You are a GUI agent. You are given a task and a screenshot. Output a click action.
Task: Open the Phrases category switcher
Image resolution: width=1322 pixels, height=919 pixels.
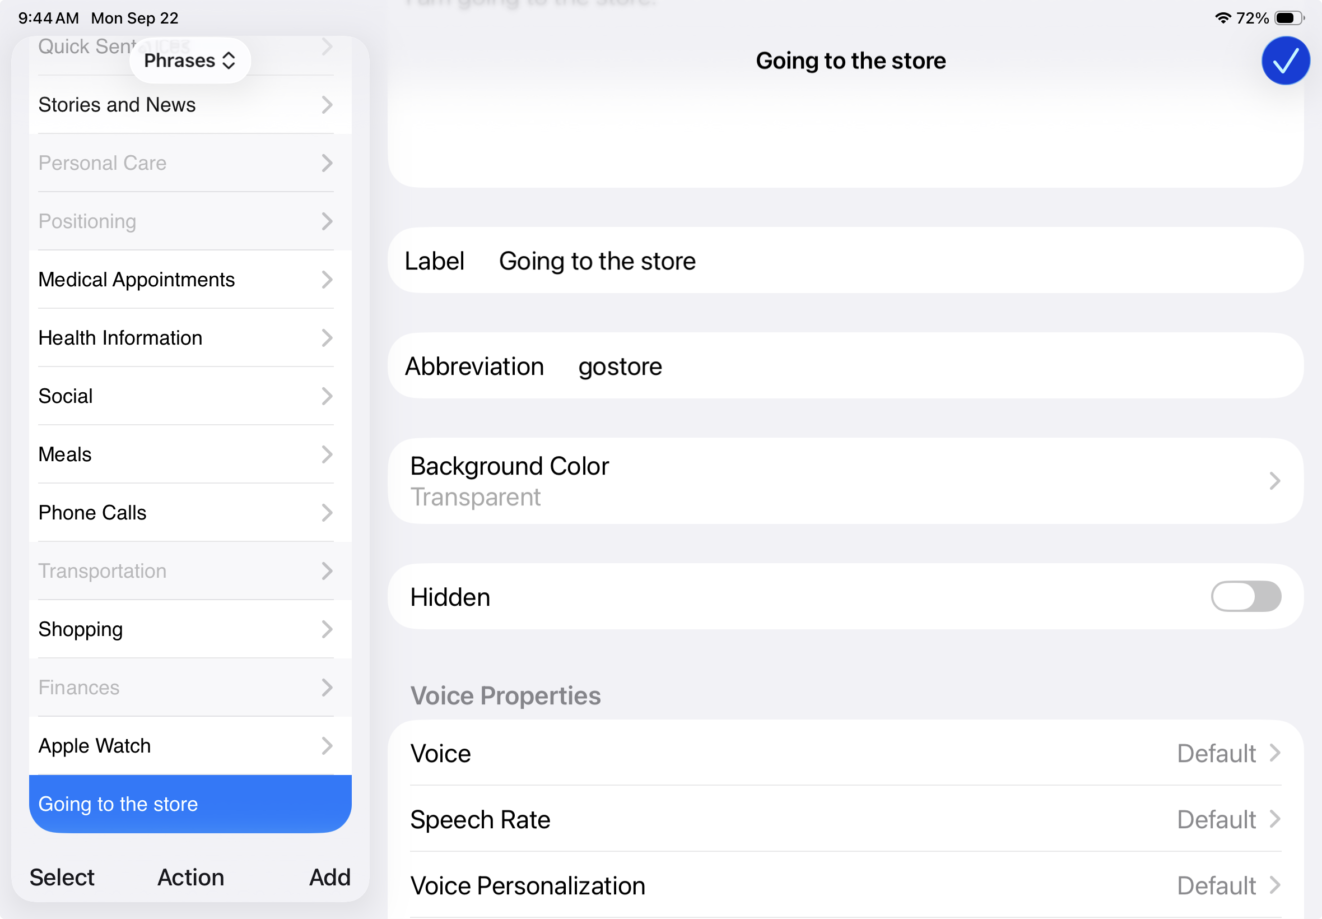click(x=190, y=60)
